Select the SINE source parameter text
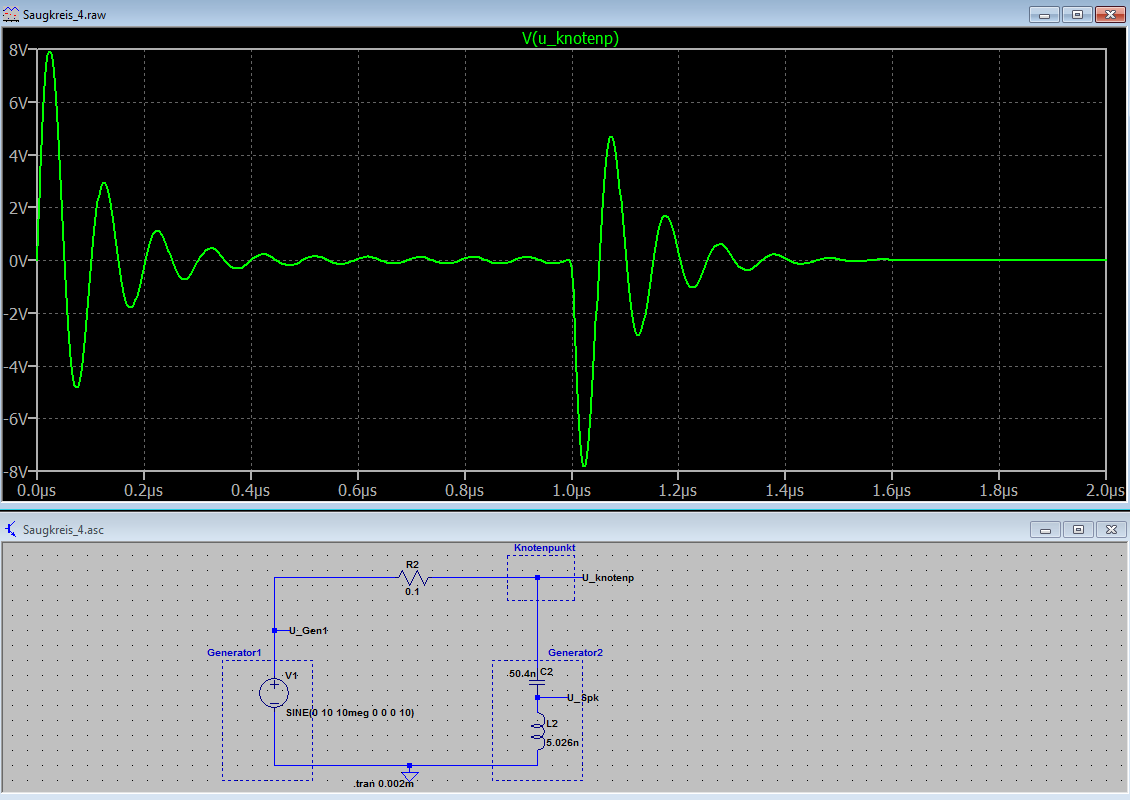 [x=349, y=712]
